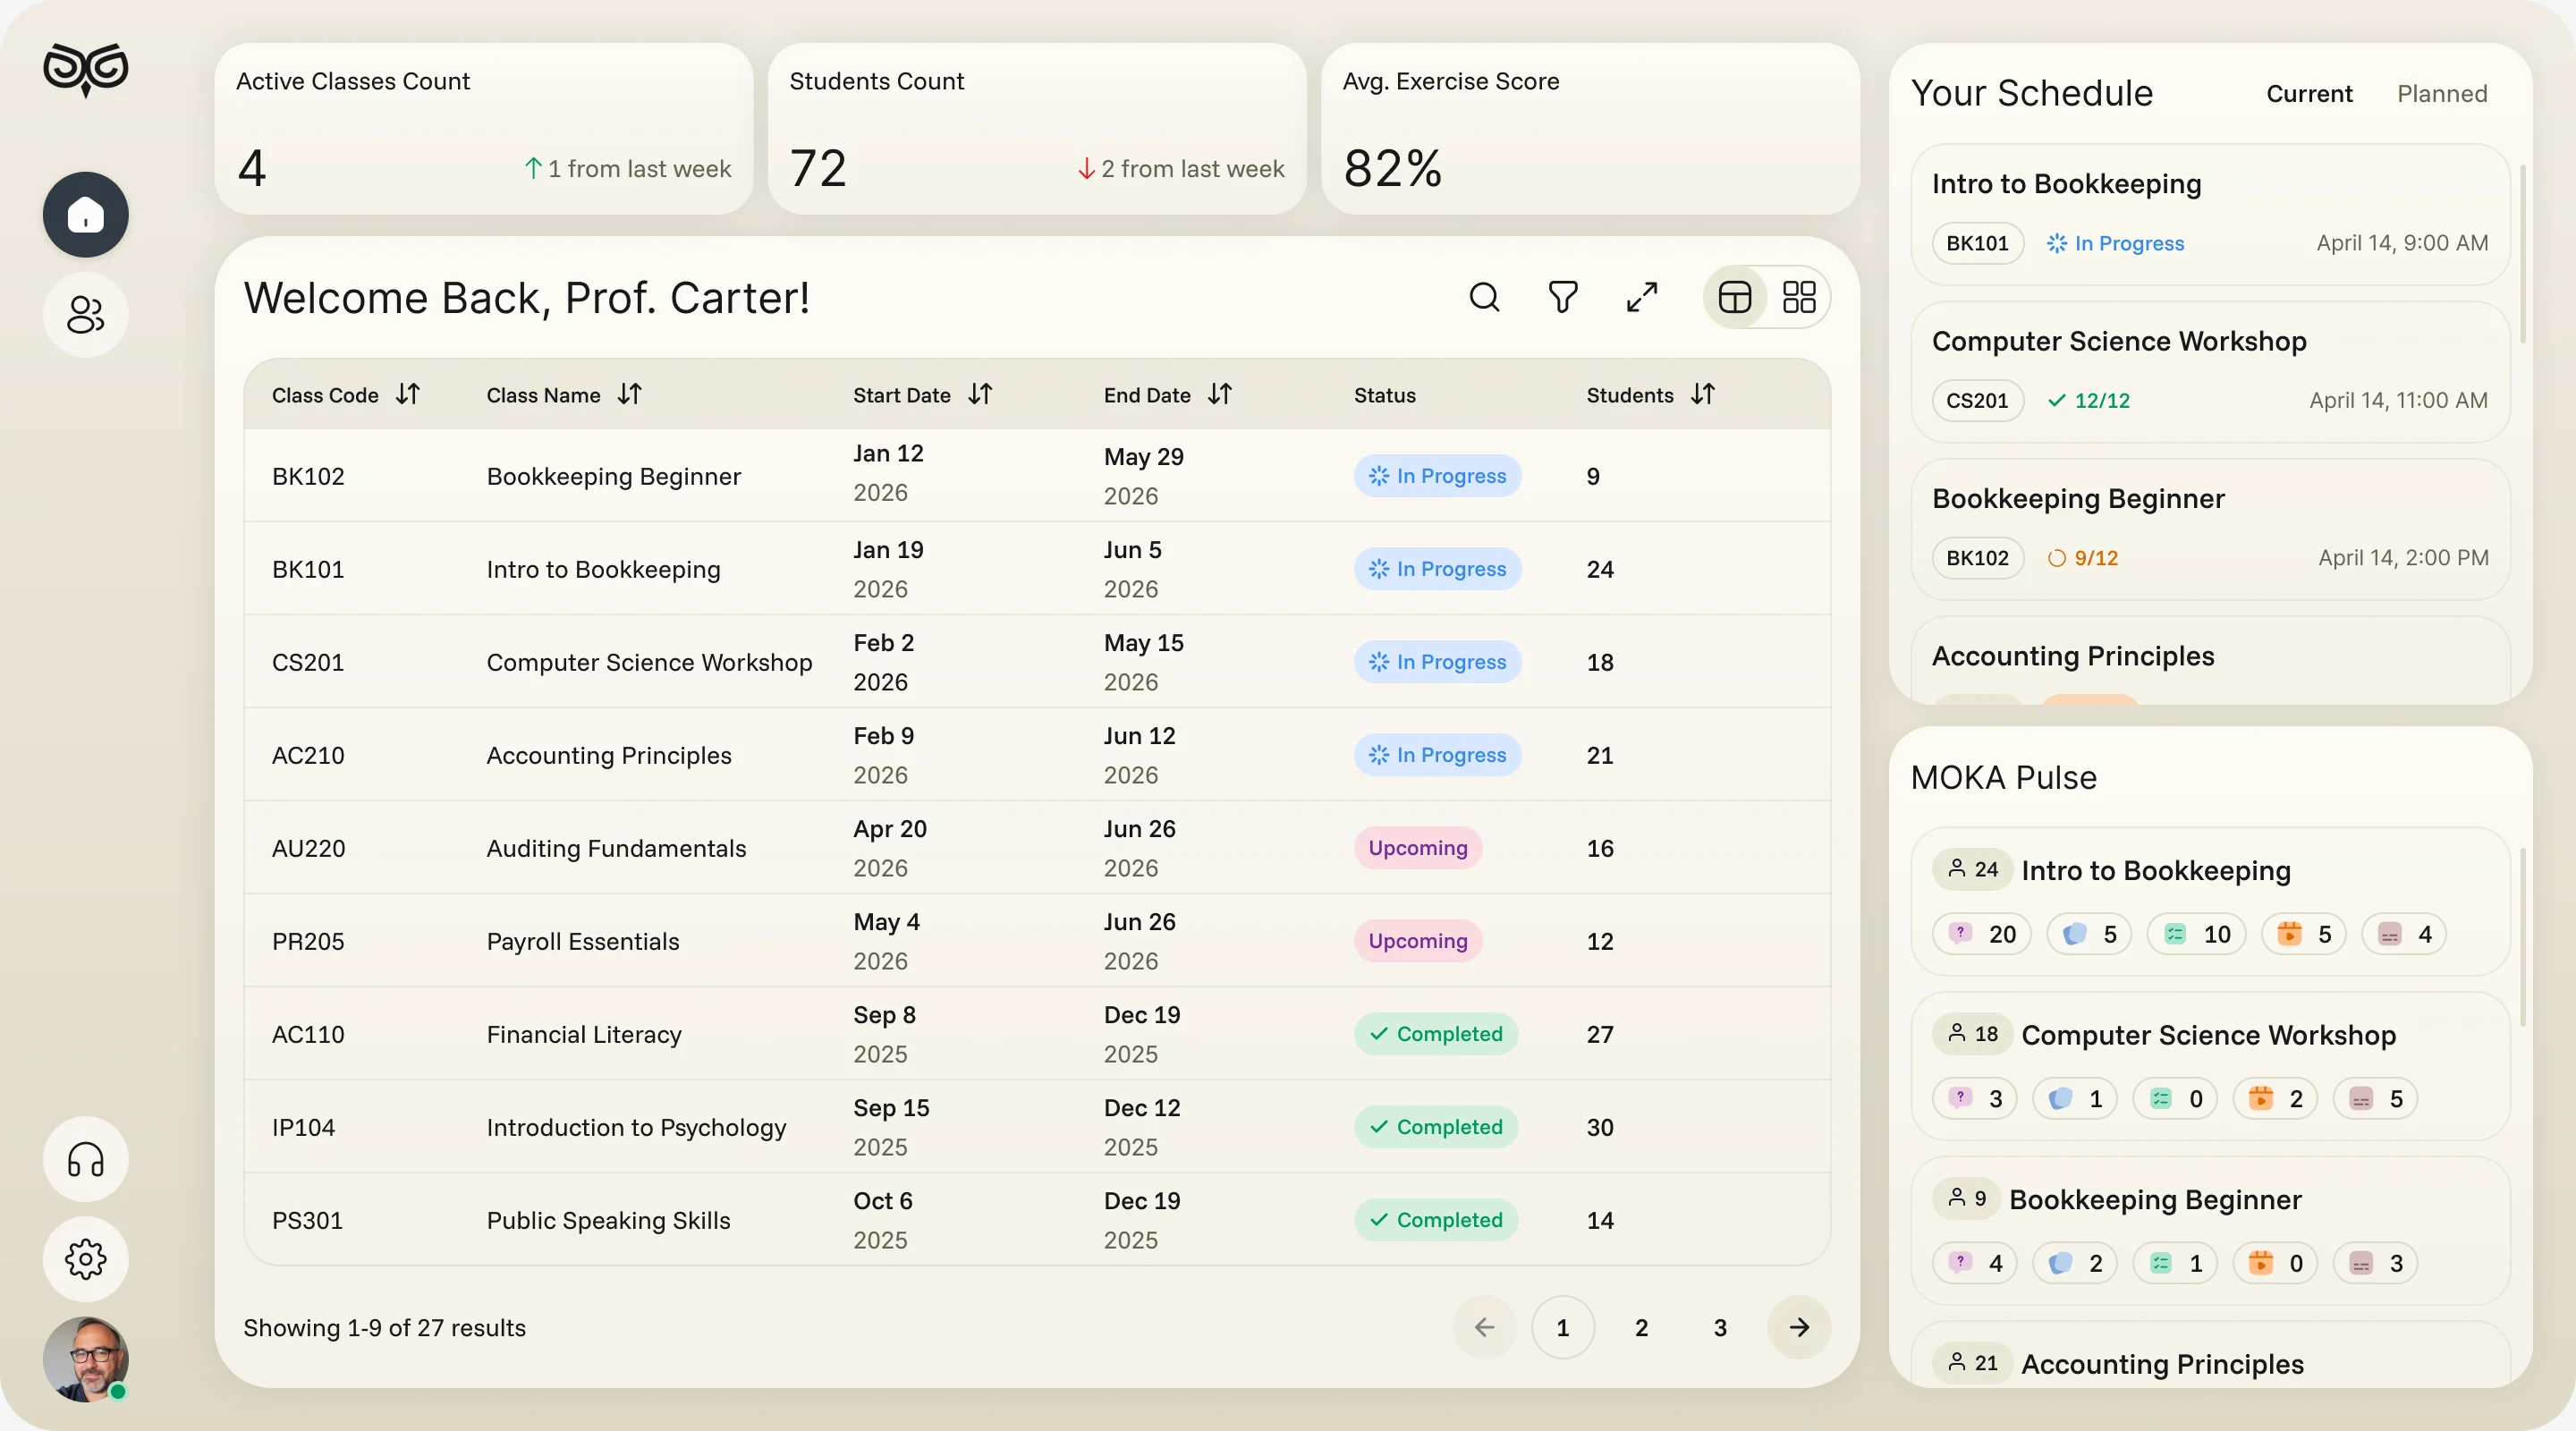Click In Progress badge for AC210
Viewport: 2576px width, 1431px height.
coord(1438,755)
